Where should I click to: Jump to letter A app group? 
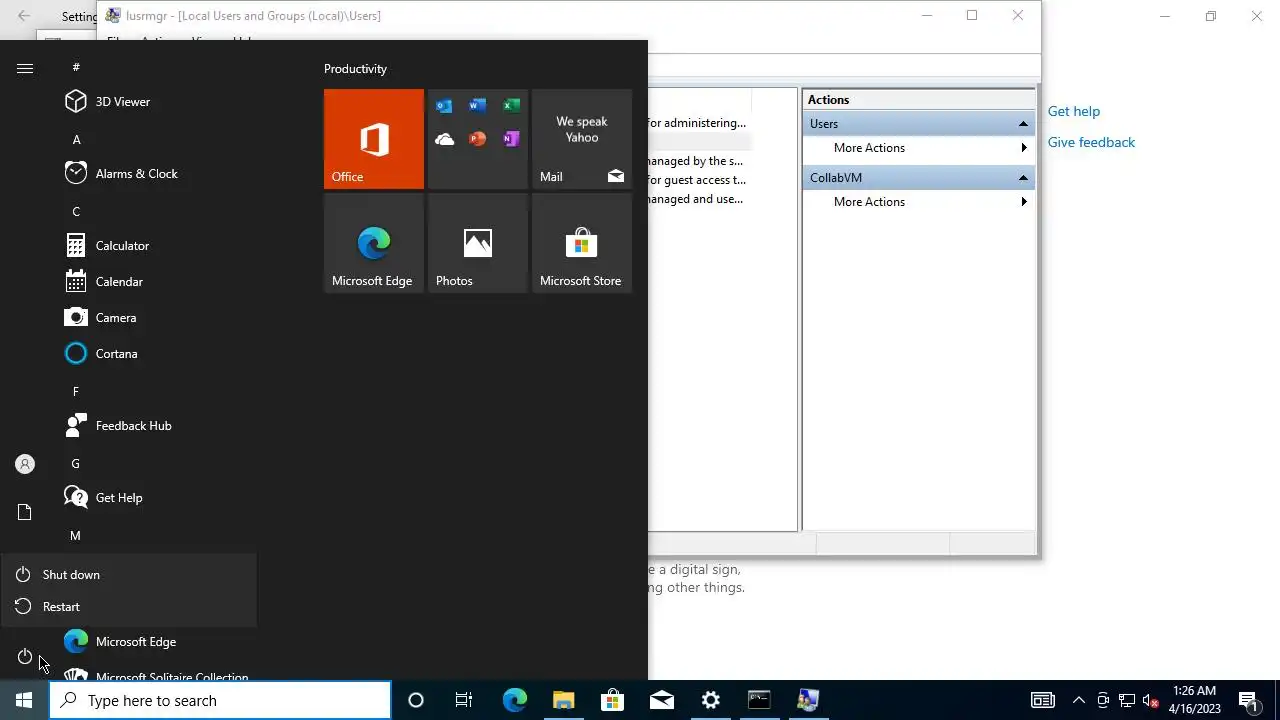click(76, 139)
